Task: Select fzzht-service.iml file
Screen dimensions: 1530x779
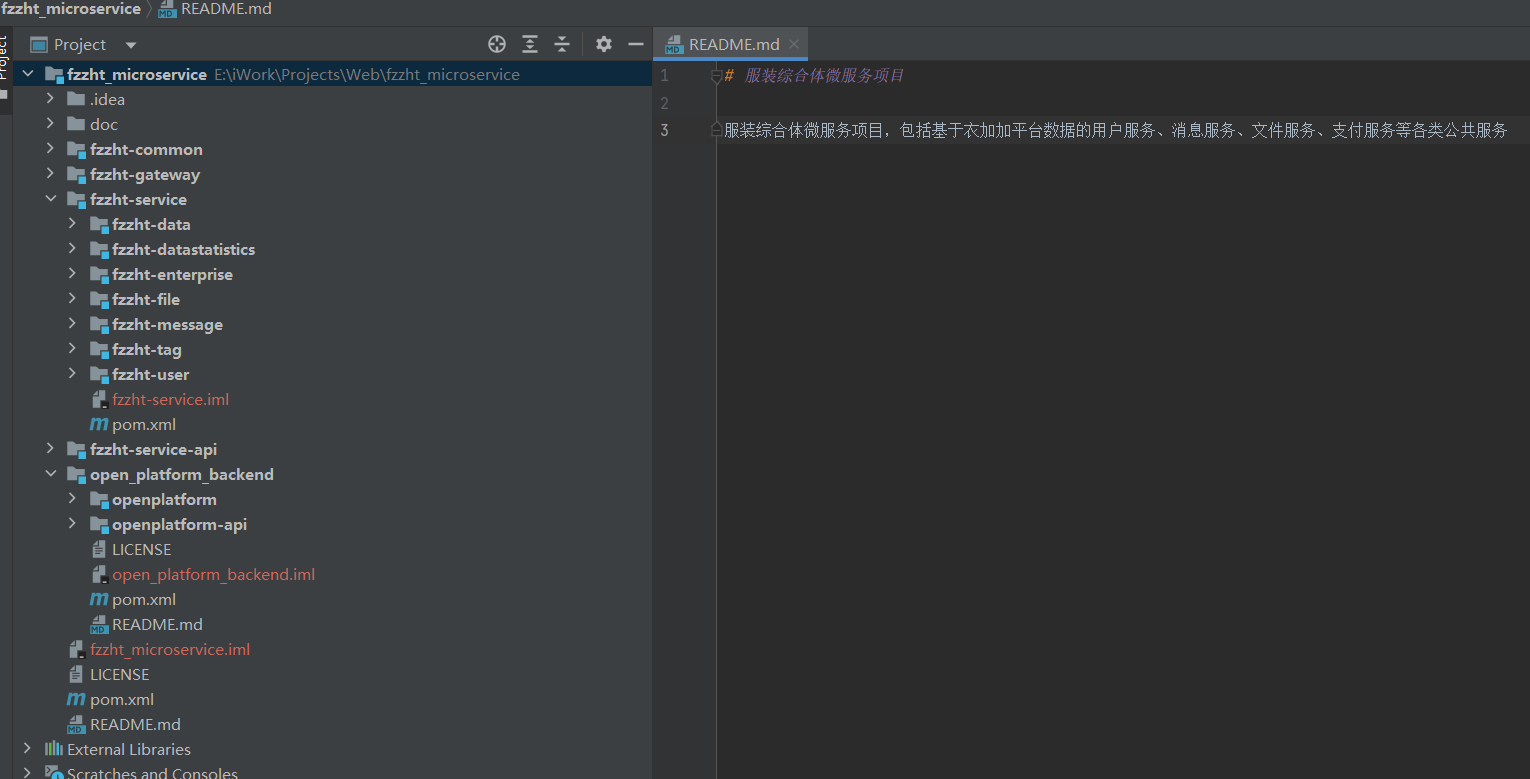Action: [170, 399]
